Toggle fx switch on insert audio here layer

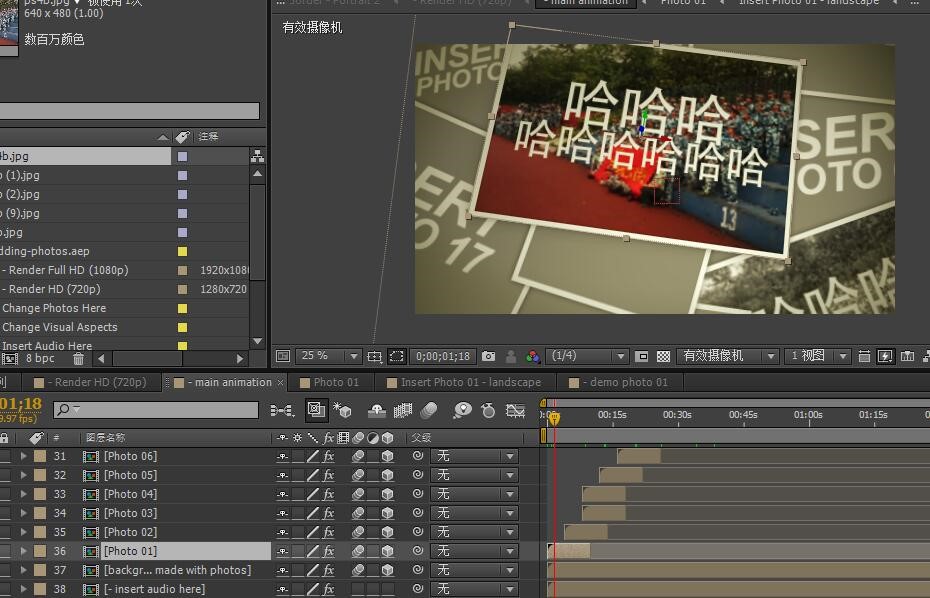(329, 589)
